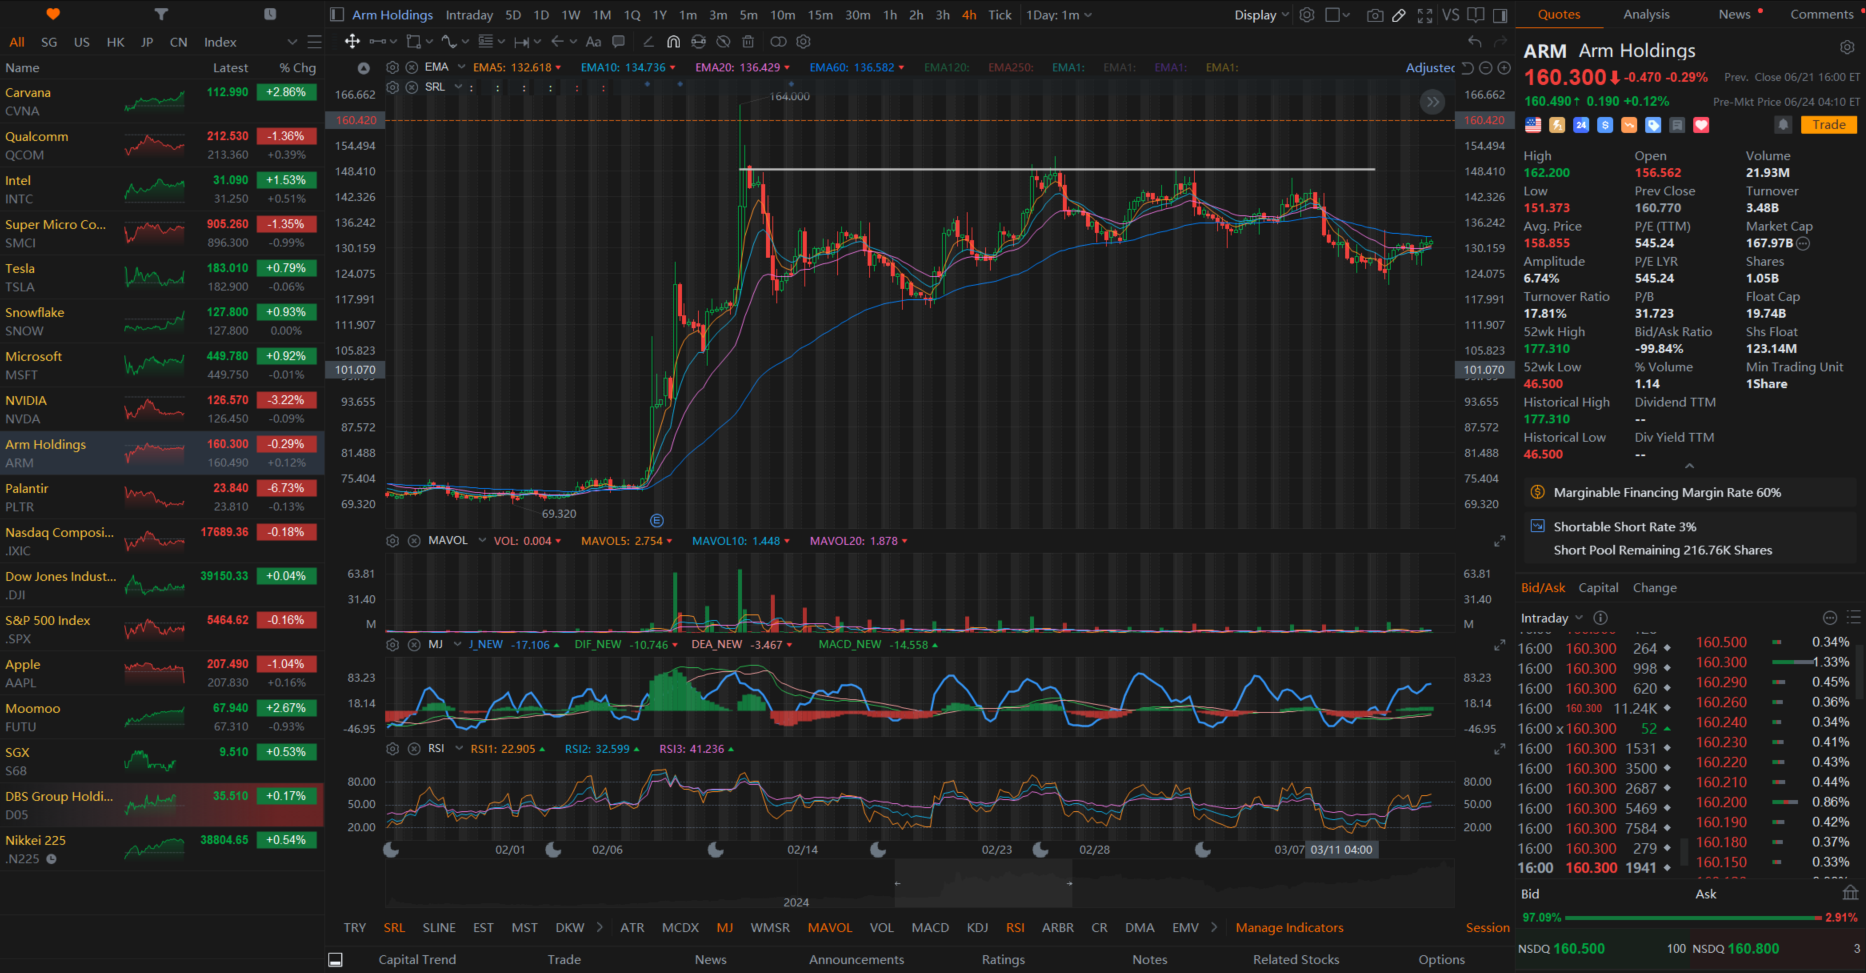This screenshot has height=973, width=1866.
Task: Open the Display dropdown
Action: pos(1261,15)
